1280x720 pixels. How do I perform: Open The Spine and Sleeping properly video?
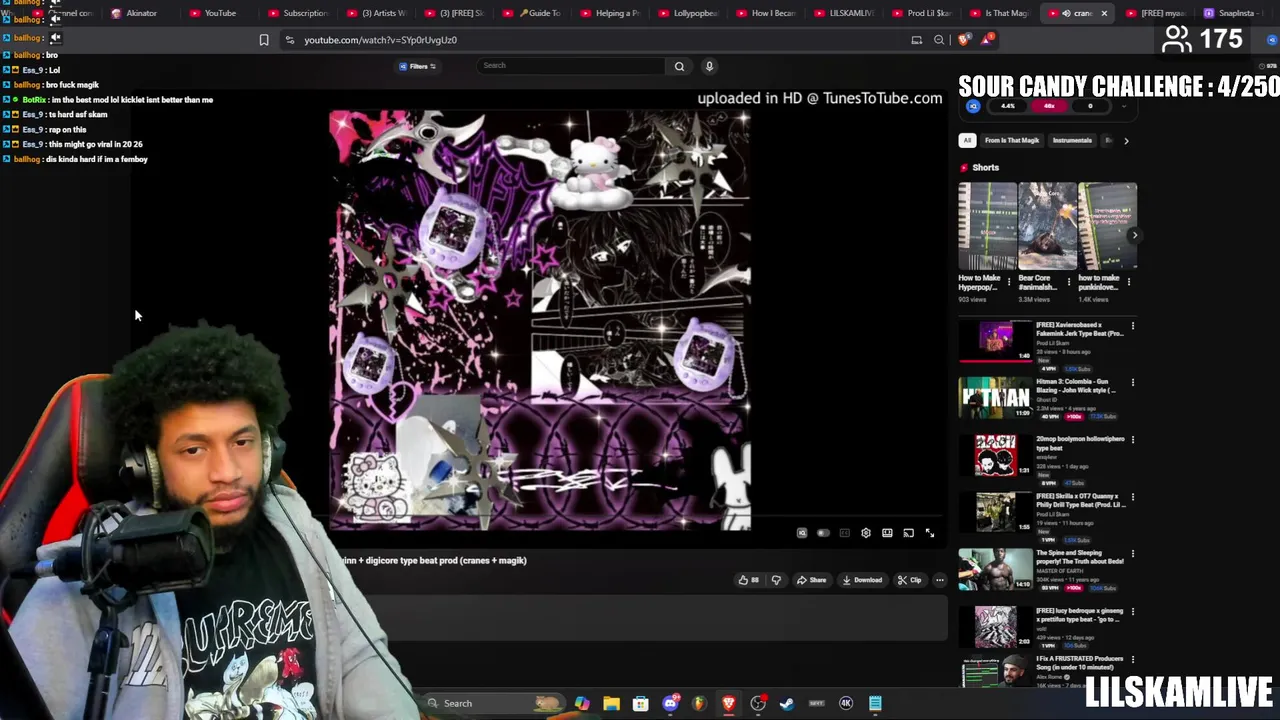tap(1079, 557)
